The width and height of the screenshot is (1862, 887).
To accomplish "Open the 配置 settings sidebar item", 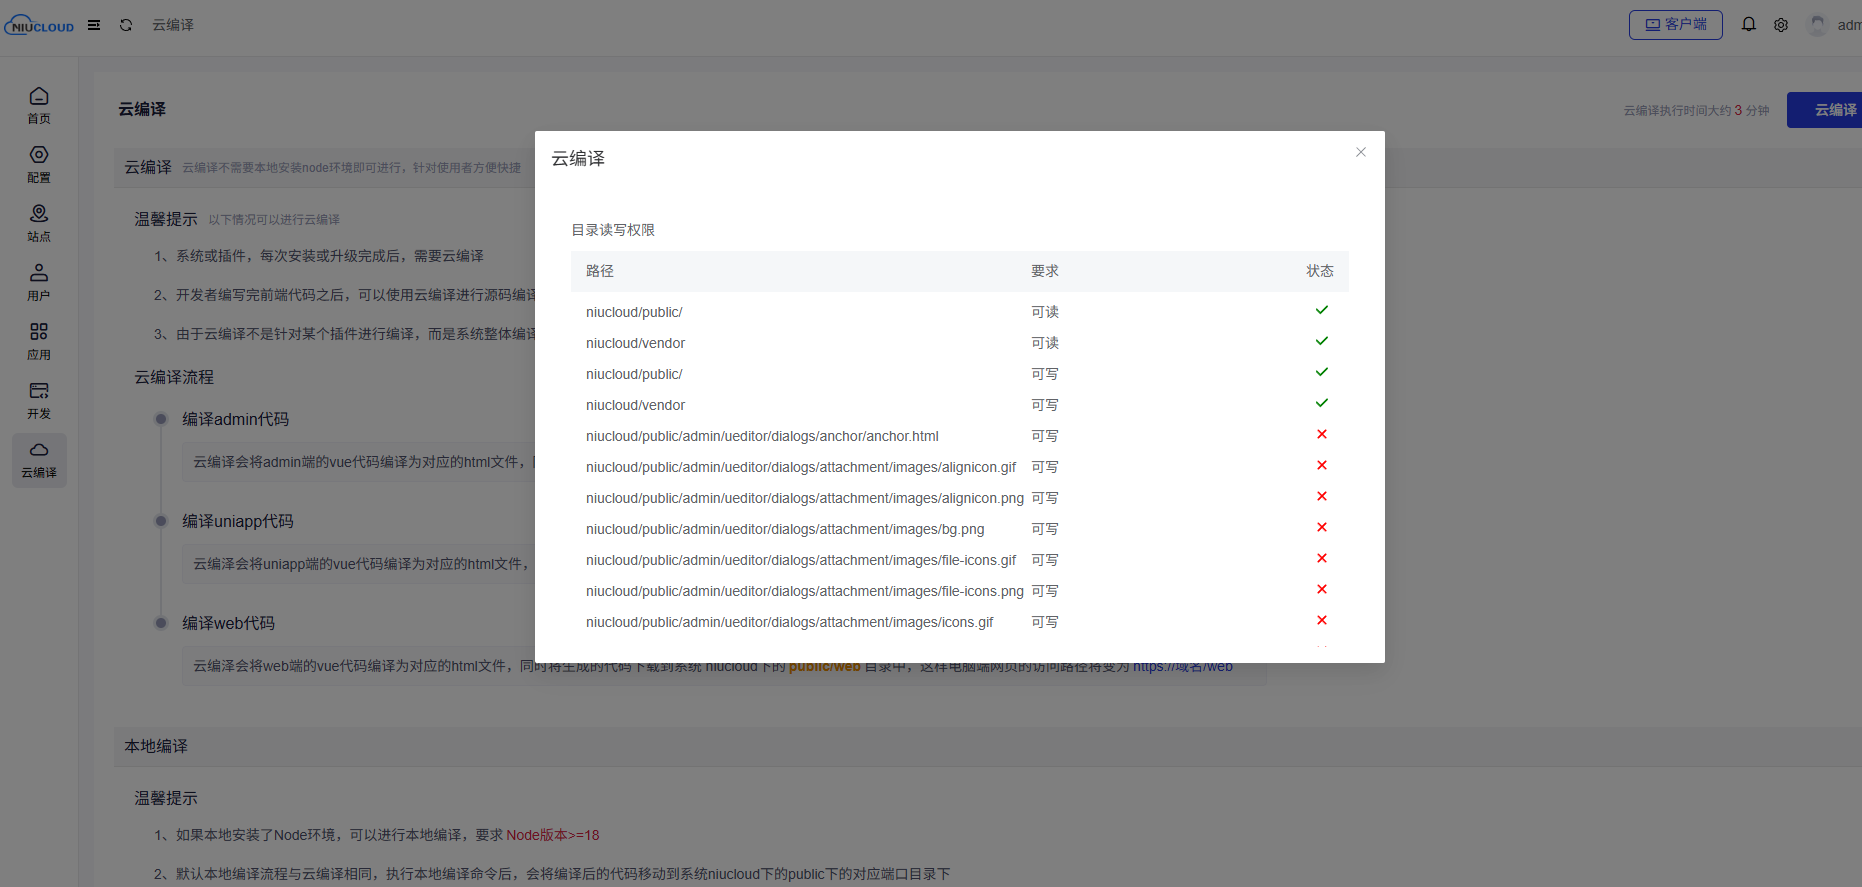I will point(39,164).
